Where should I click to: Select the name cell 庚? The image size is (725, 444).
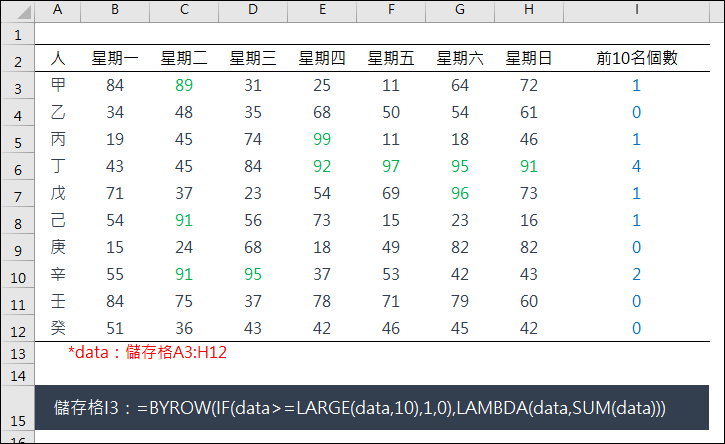pyautogui.click(x=58, y=247)
